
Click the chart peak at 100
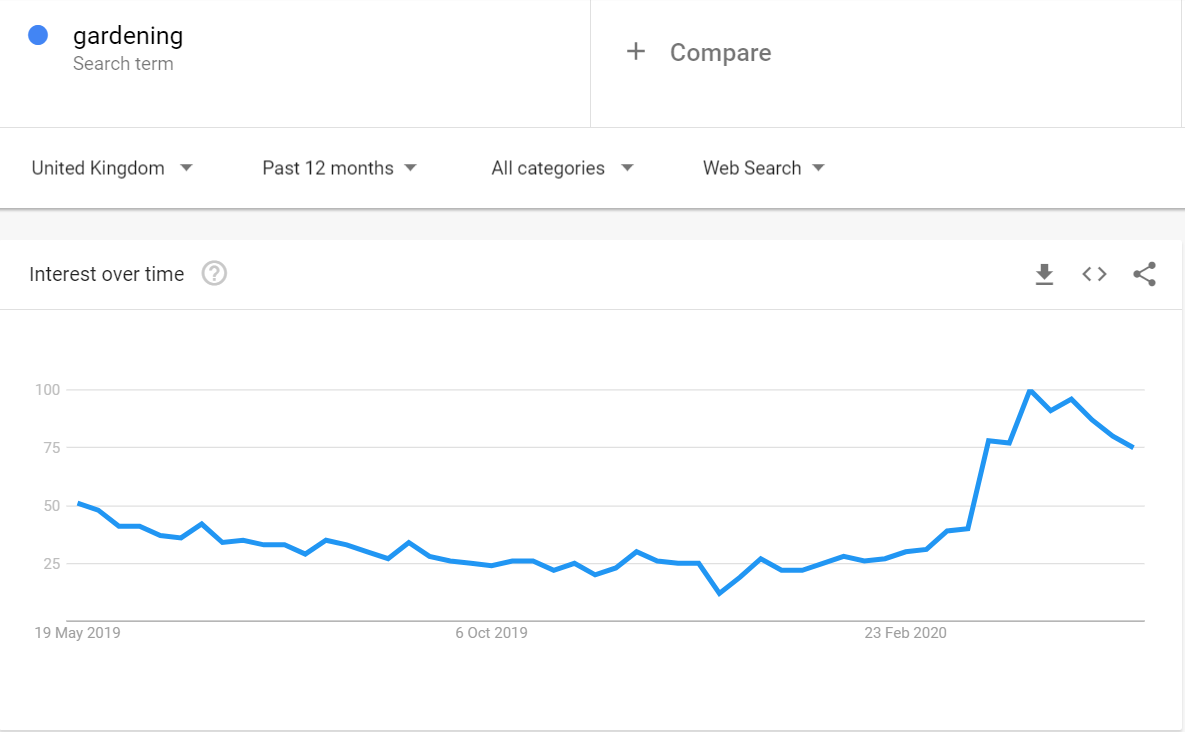[x=1030, y=390]
